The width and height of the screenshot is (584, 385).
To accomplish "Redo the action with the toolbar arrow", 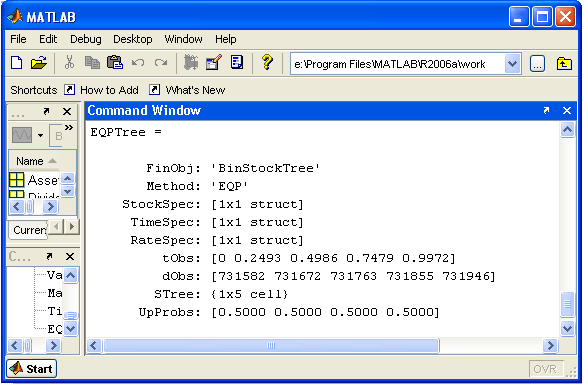I will (161, 63).
